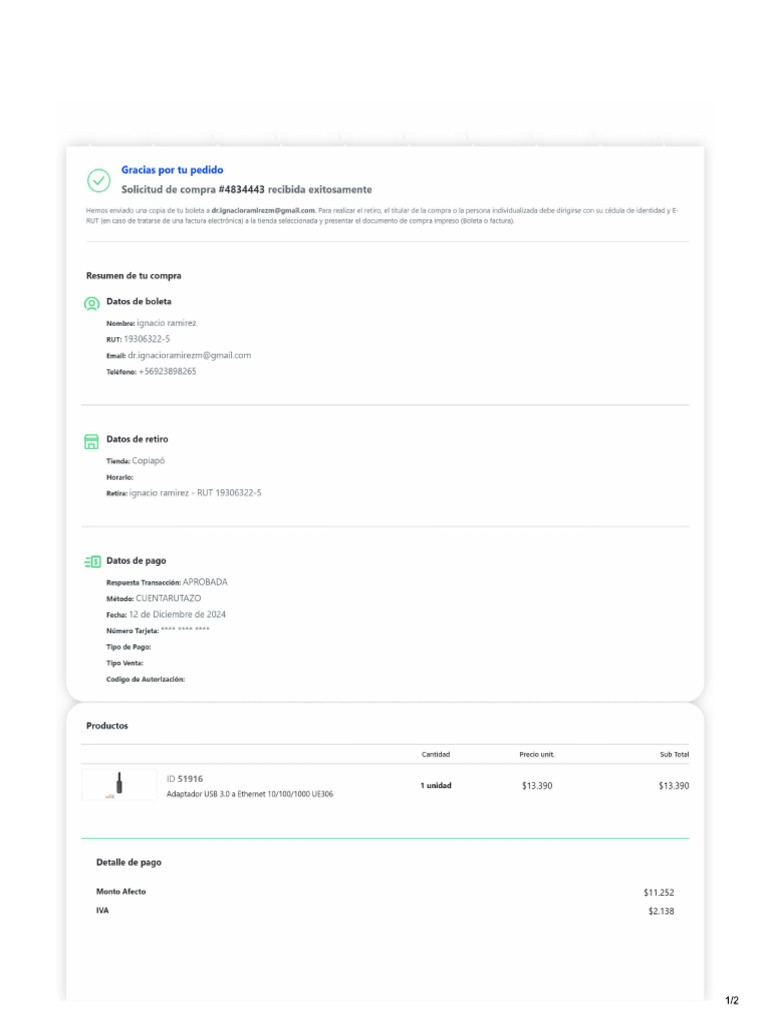Open the USB adapter product thumbnail
Image resolution: width=768 pixels, height=1024 pixels.
click(119, 785)
